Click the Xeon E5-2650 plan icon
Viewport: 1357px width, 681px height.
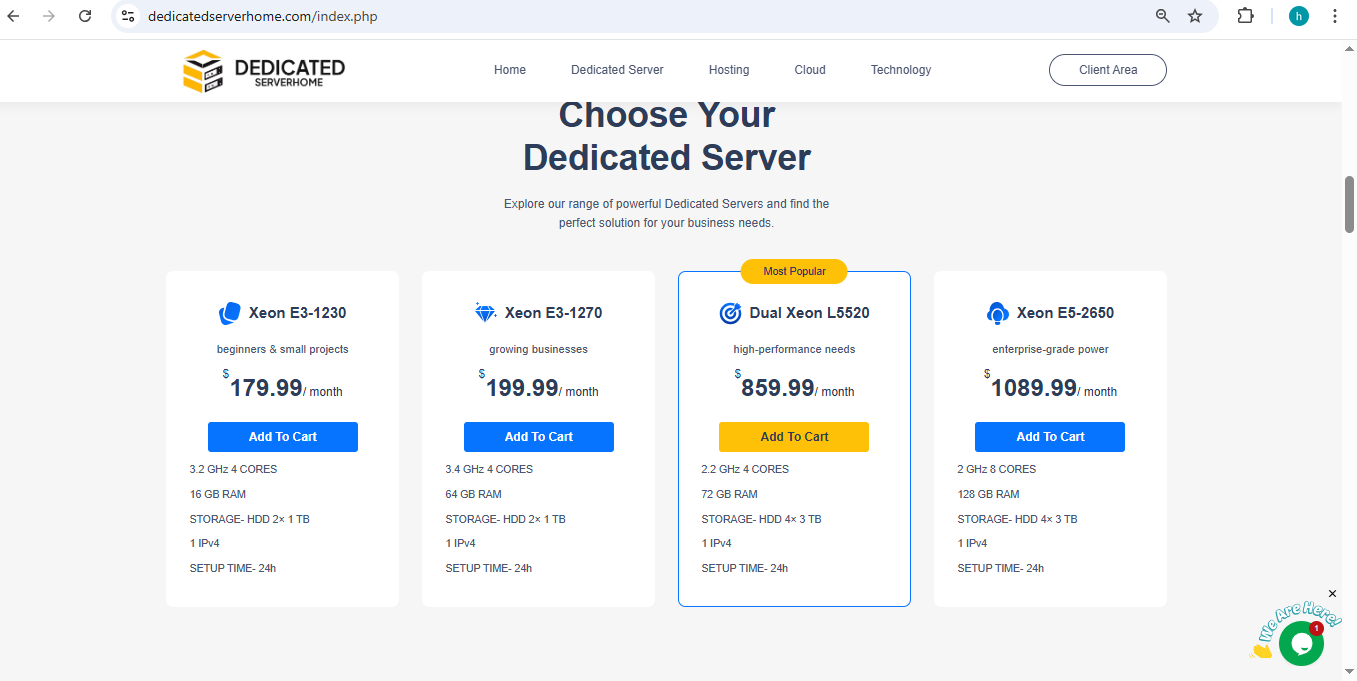point(997,314)
